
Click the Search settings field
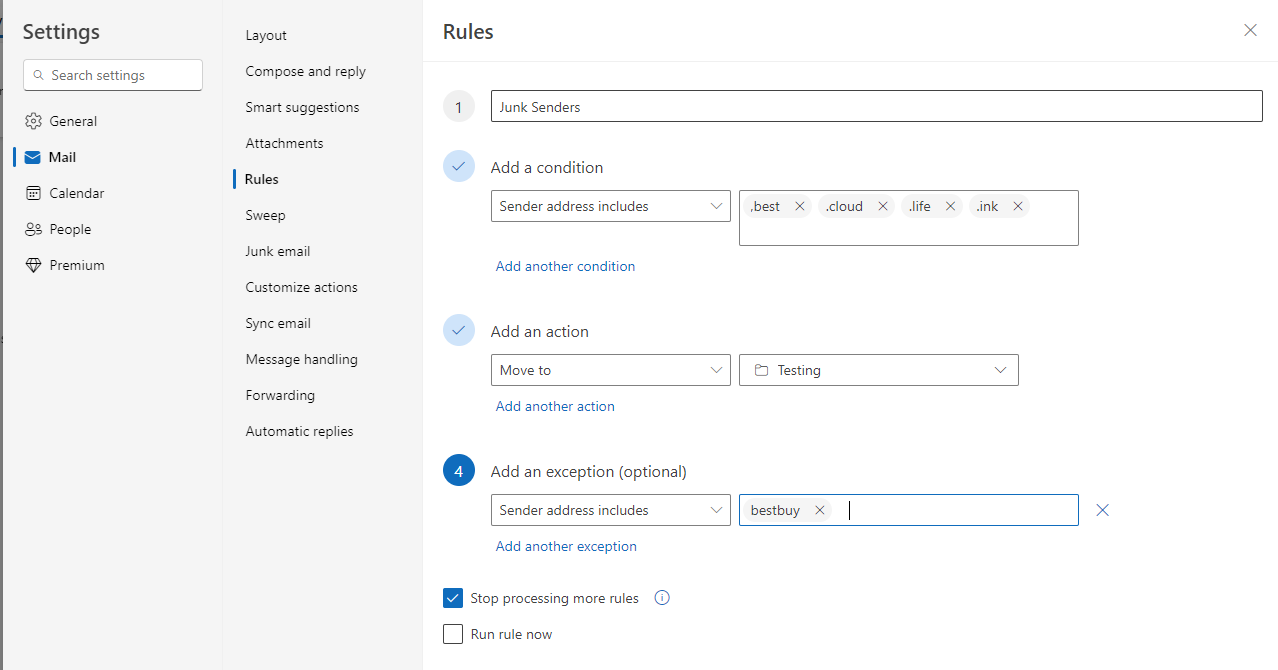113,75
